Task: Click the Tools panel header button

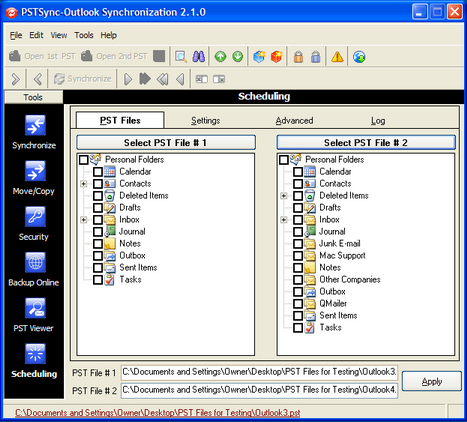Action: [33, 97]
